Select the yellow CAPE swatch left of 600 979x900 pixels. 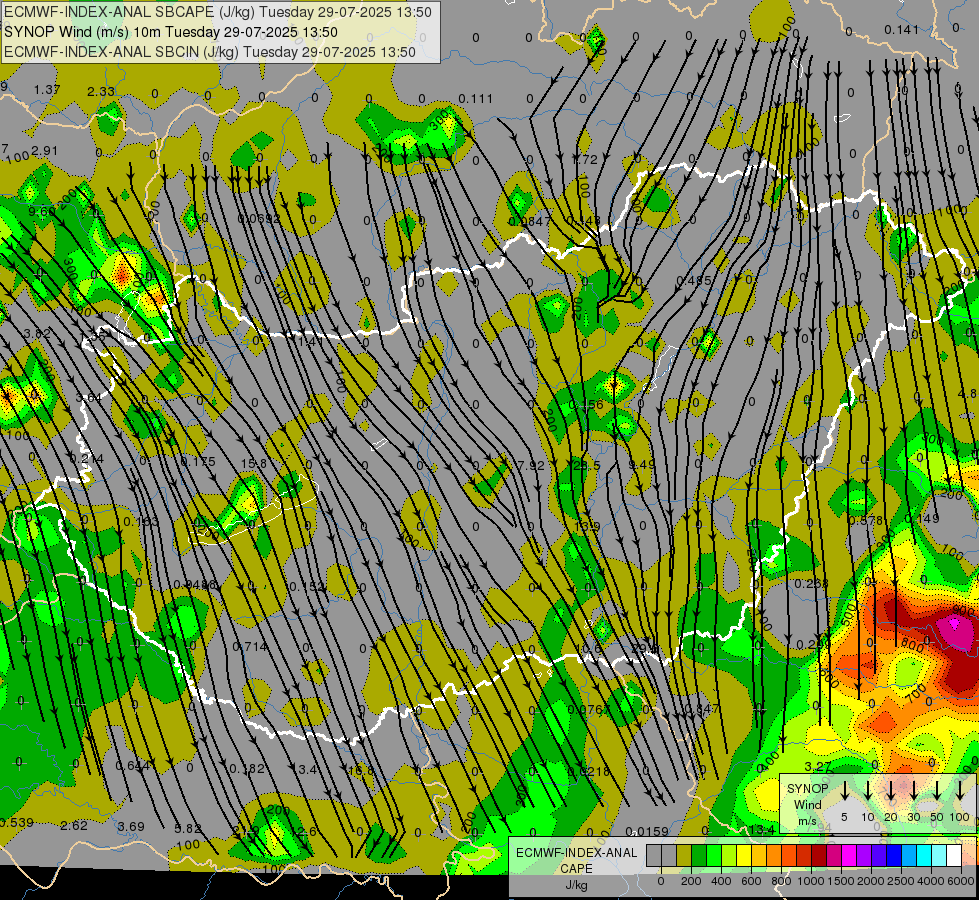(x=744, y=856)
